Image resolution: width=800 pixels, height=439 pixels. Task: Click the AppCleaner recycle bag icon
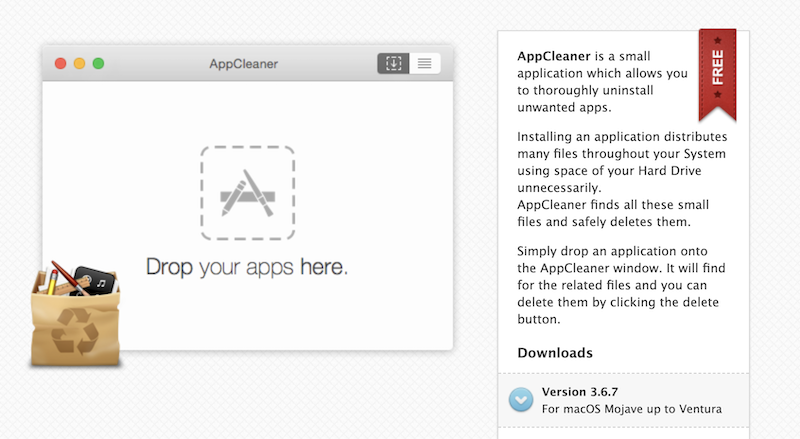(76, 314)
